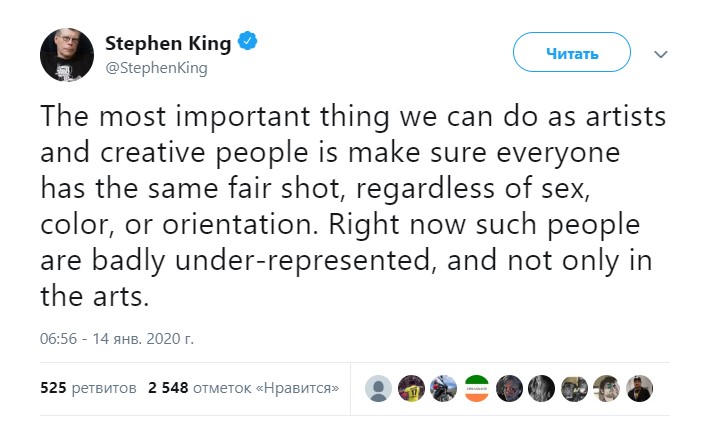View the 525 ретвитов list
712x425 pixels.
[x=88, y=387]
